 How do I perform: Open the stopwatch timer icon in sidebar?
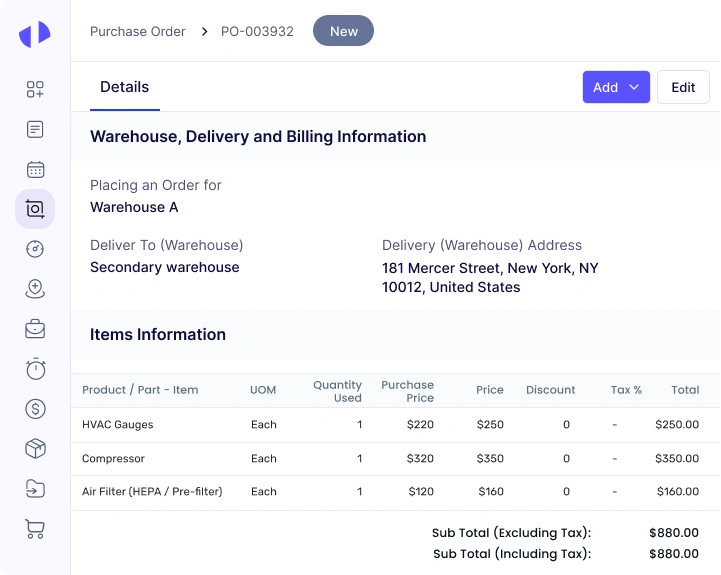(35, 369)
